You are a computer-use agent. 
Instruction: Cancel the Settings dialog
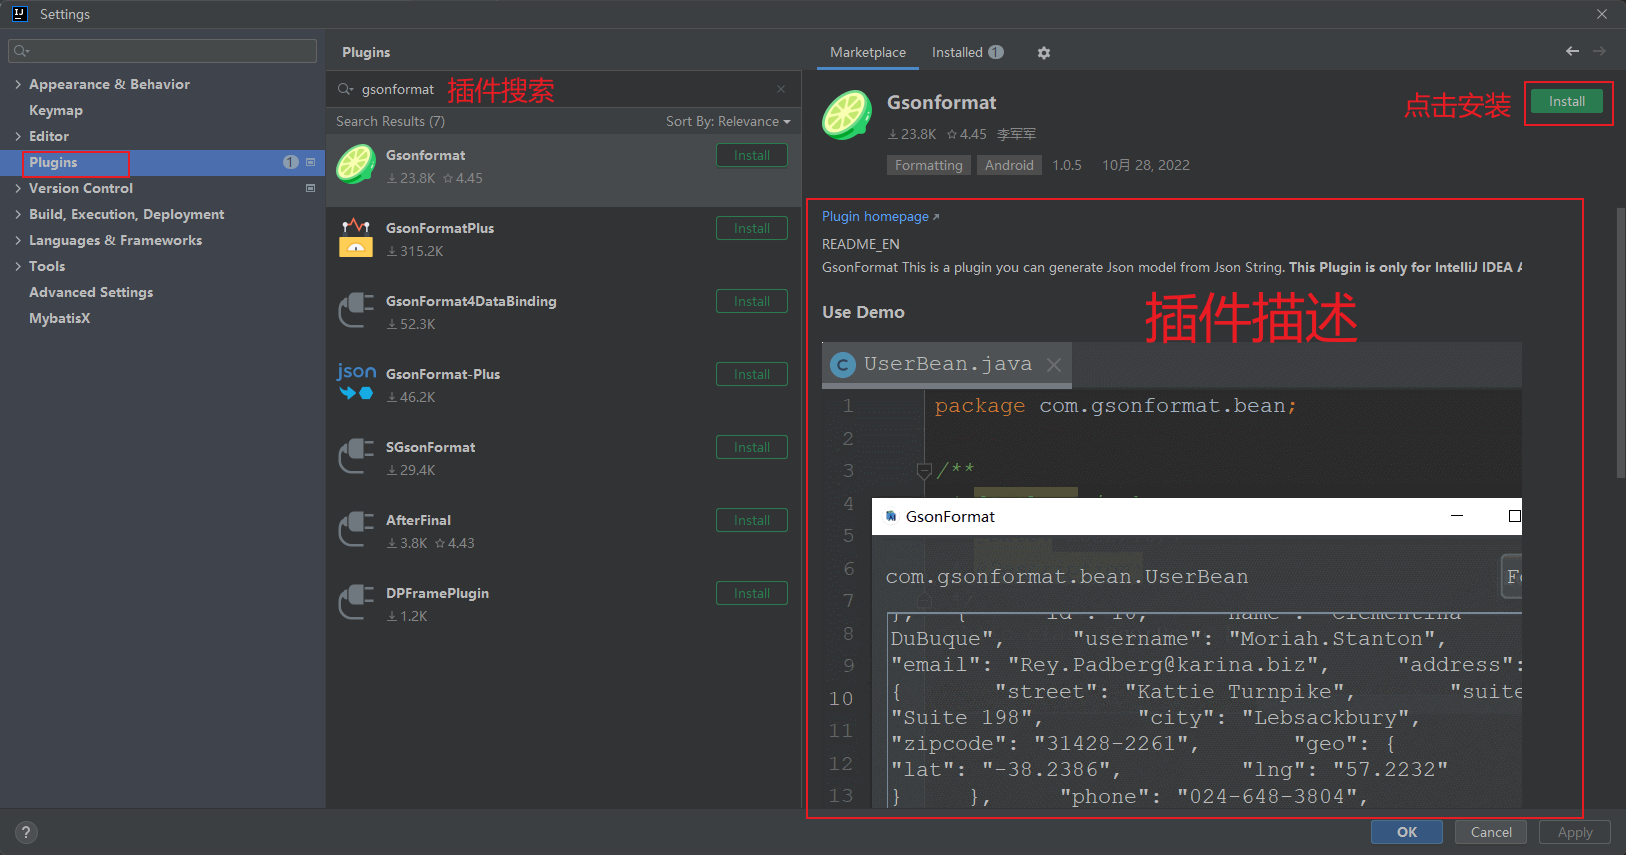coord(1491,832)
